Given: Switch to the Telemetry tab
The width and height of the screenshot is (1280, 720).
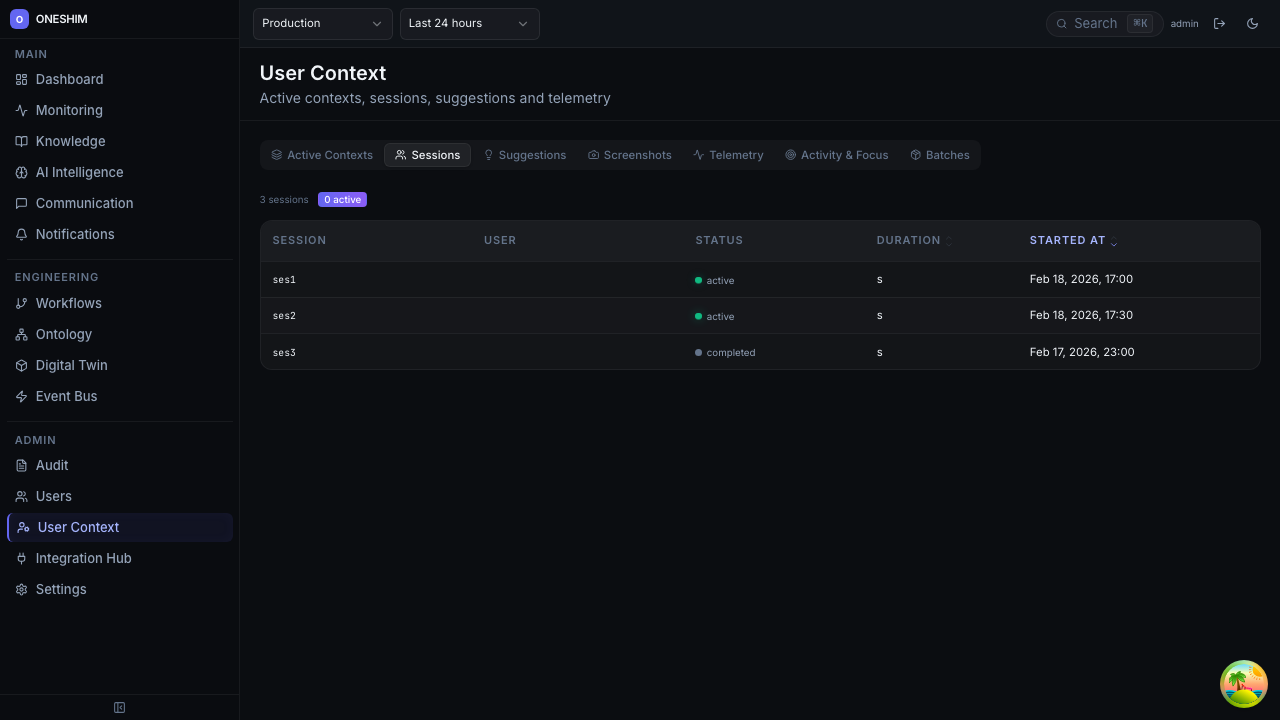Looking at the screenshot, I should coord(727,155).
